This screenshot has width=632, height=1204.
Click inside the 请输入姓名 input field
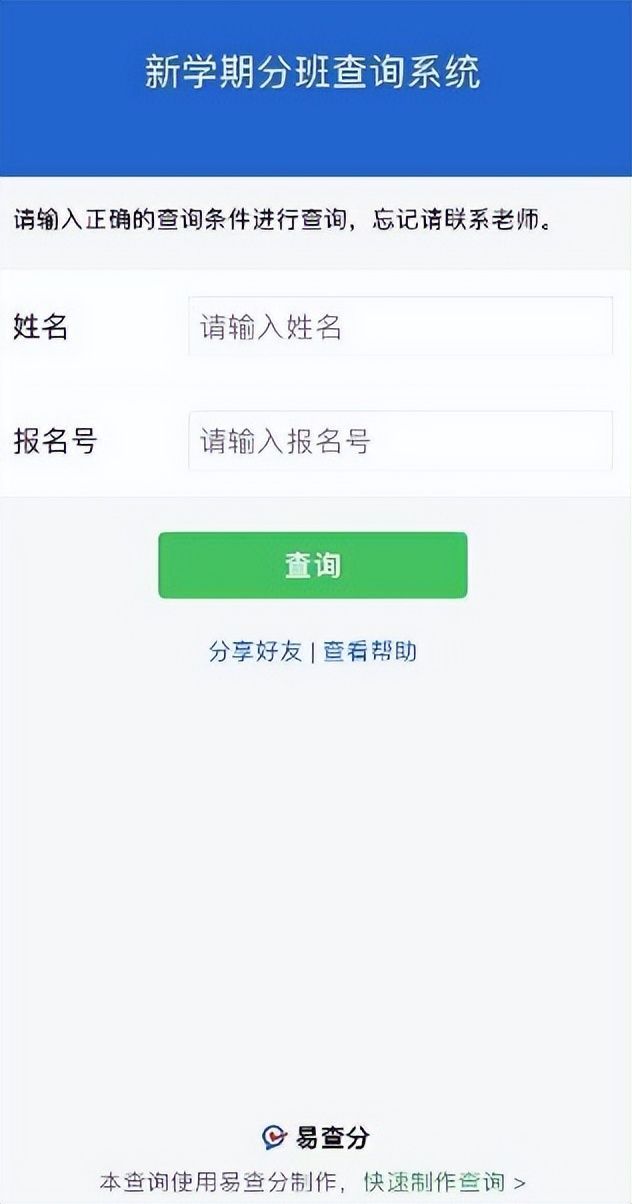[x=400, y=326]
